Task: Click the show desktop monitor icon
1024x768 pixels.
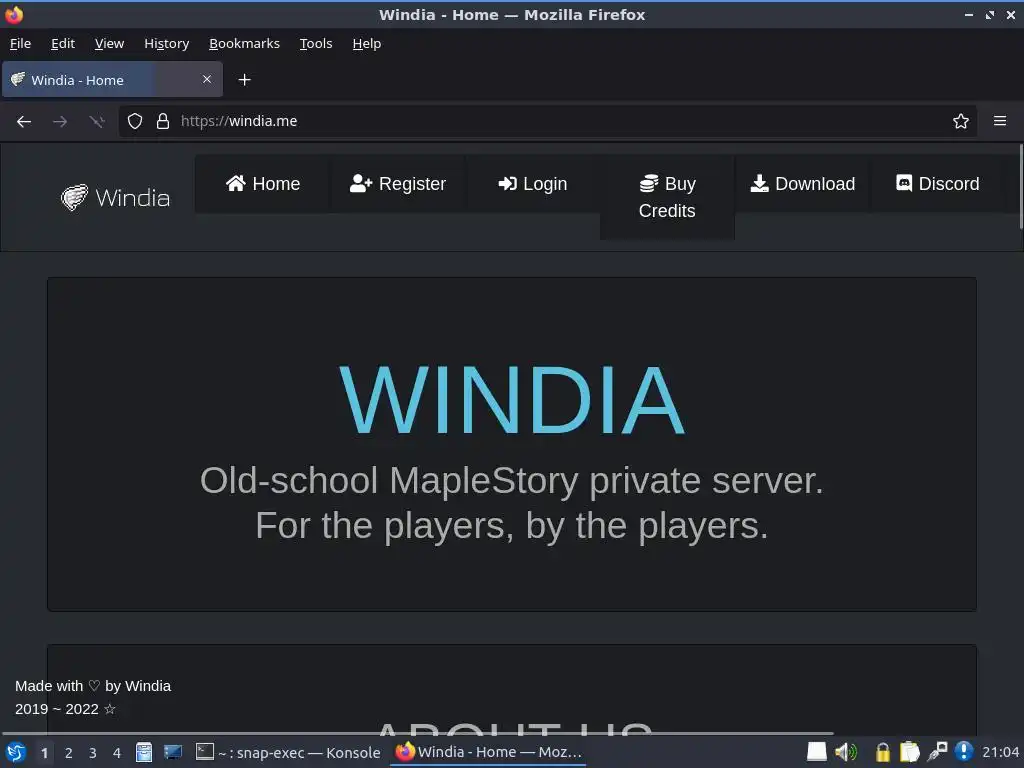Action: 173,752
